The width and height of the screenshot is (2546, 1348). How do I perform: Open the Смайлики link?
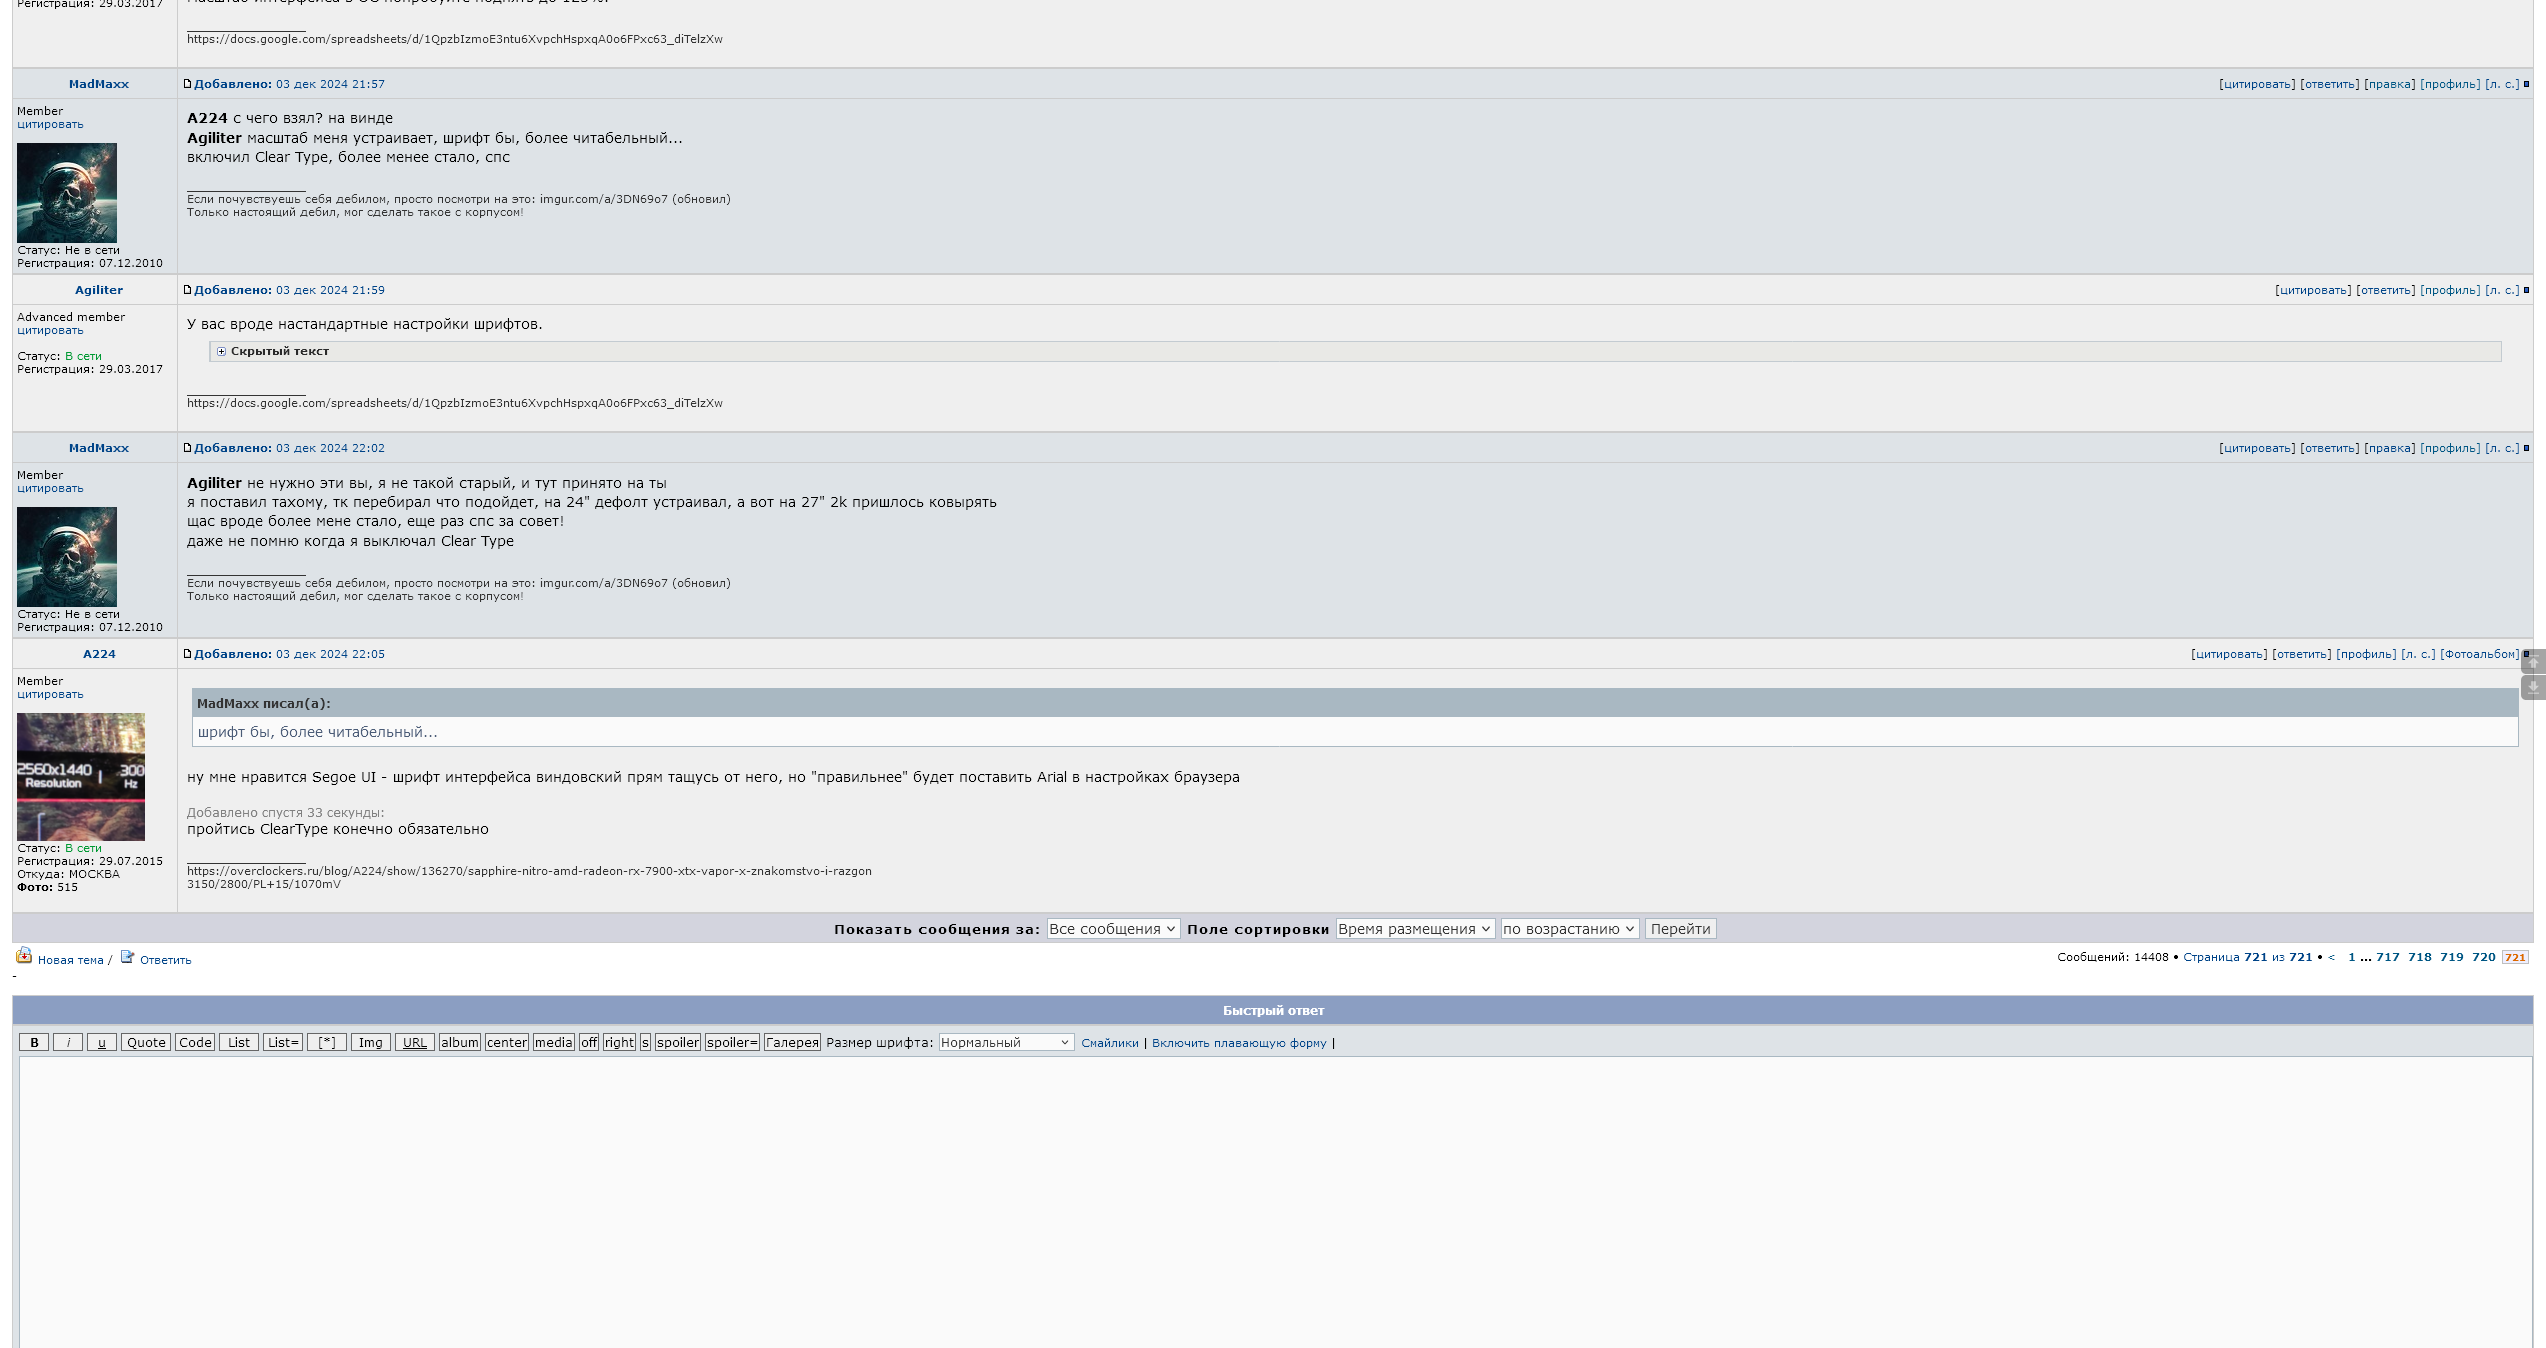(x=1109, y=1043)
